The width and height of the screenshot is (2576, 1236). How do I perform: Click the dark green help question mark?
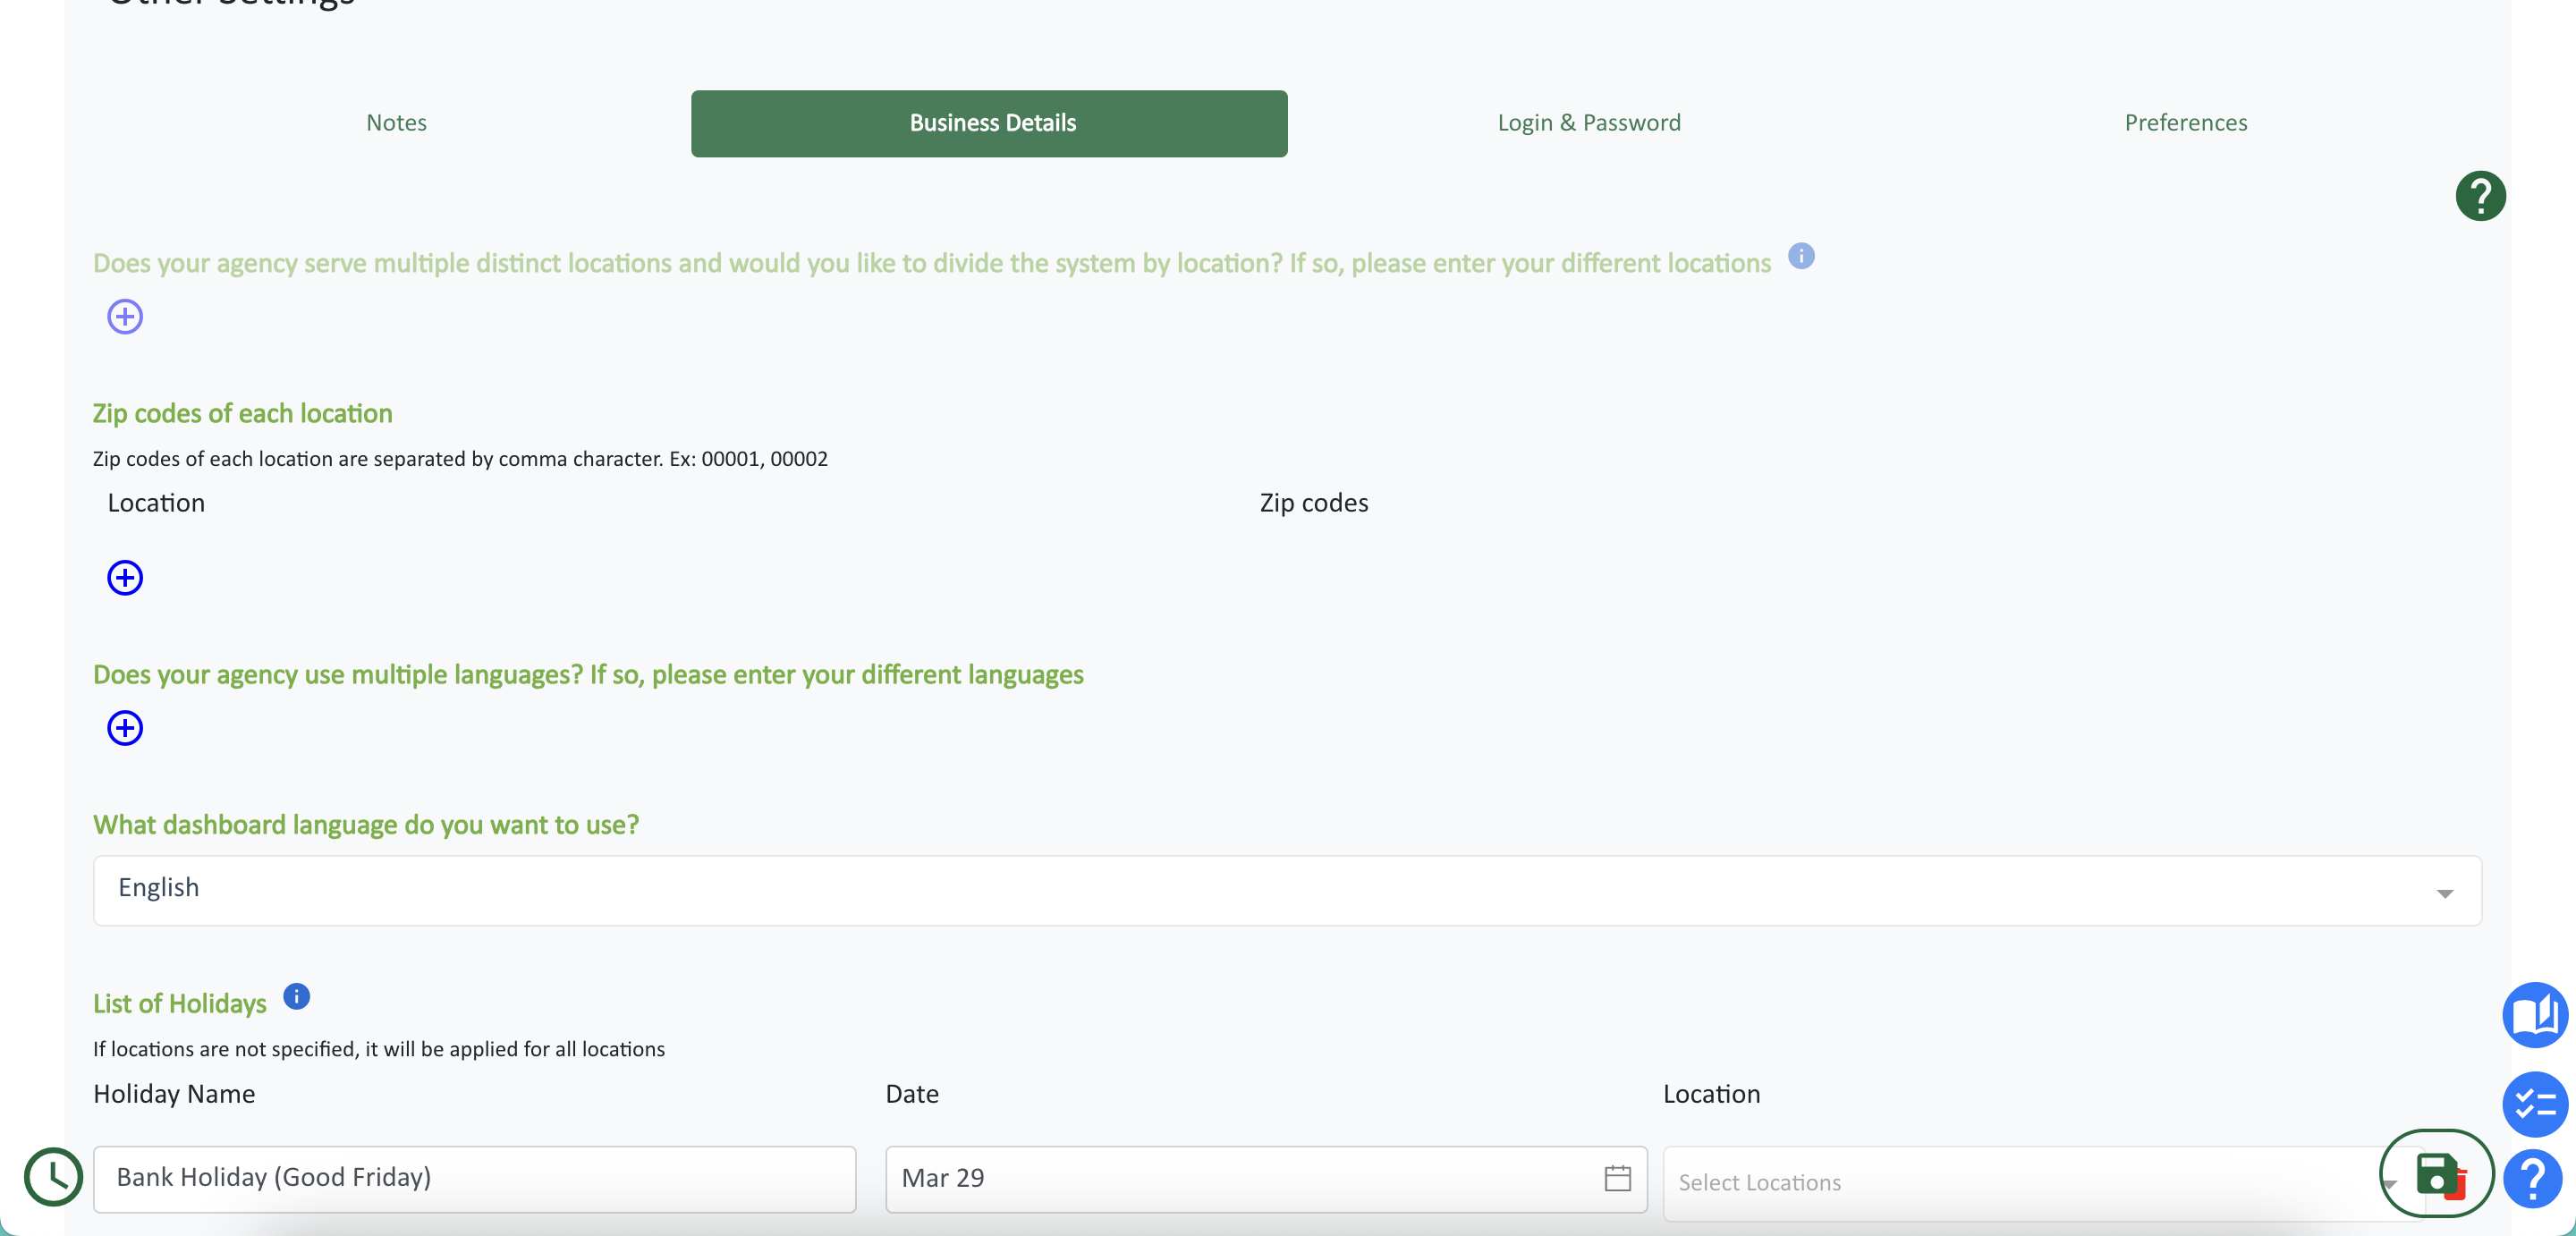2480,196
